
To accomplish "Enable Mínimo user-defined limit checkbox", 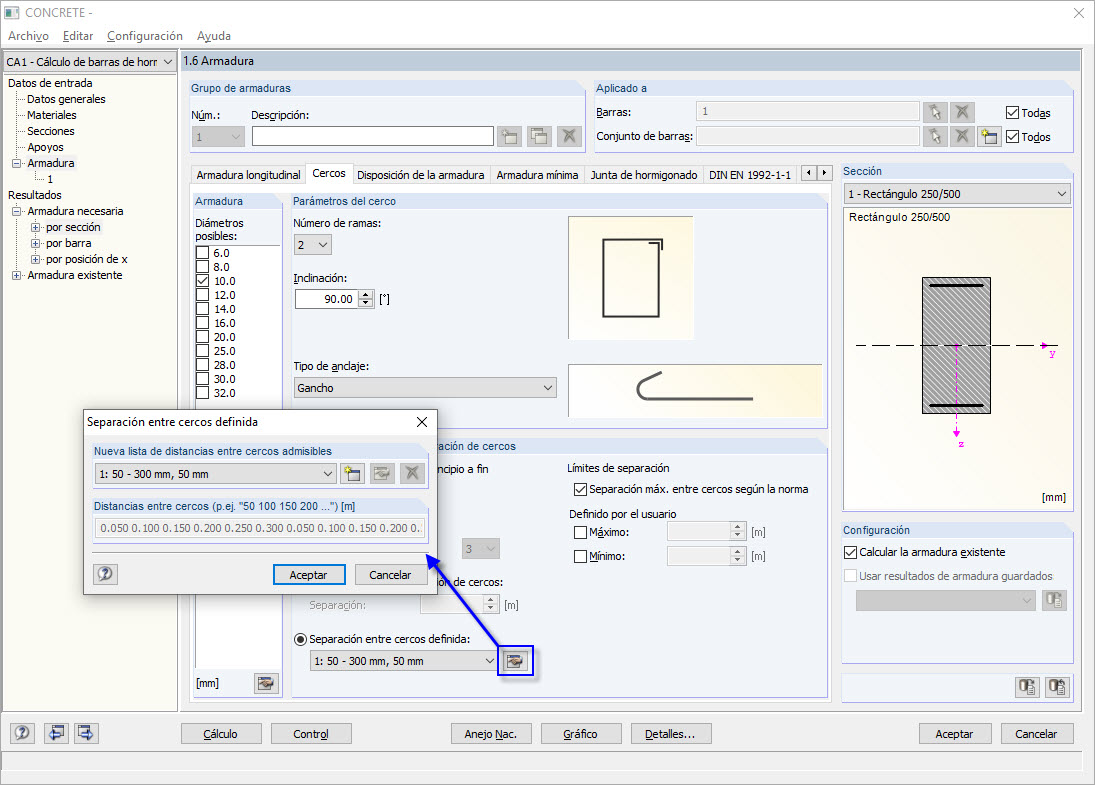I will tap(580, 557).
